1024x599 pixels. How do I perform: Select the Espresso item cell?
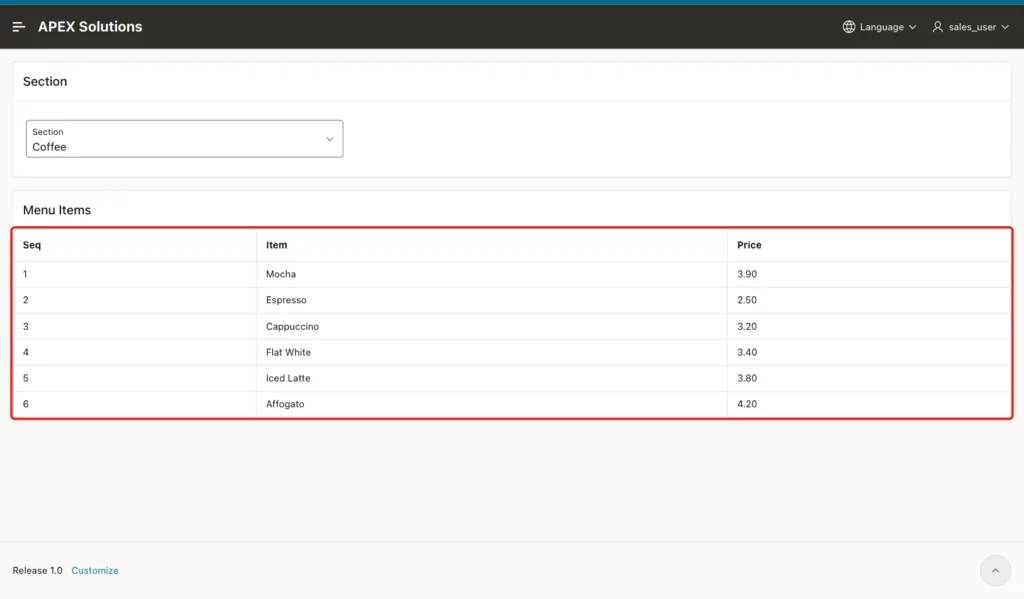point(492,300)
